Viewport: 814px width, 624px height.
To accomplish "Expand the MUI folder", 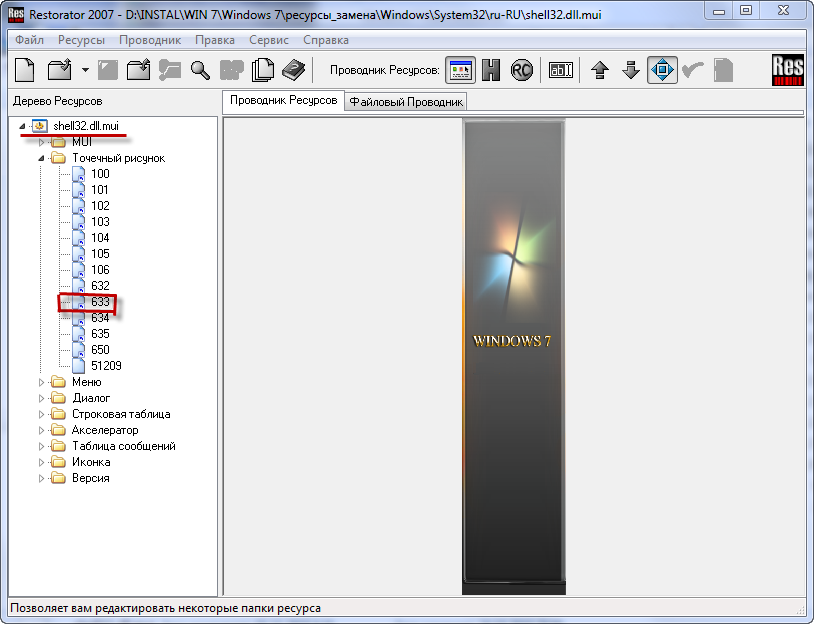I will [x=42, y=142].
